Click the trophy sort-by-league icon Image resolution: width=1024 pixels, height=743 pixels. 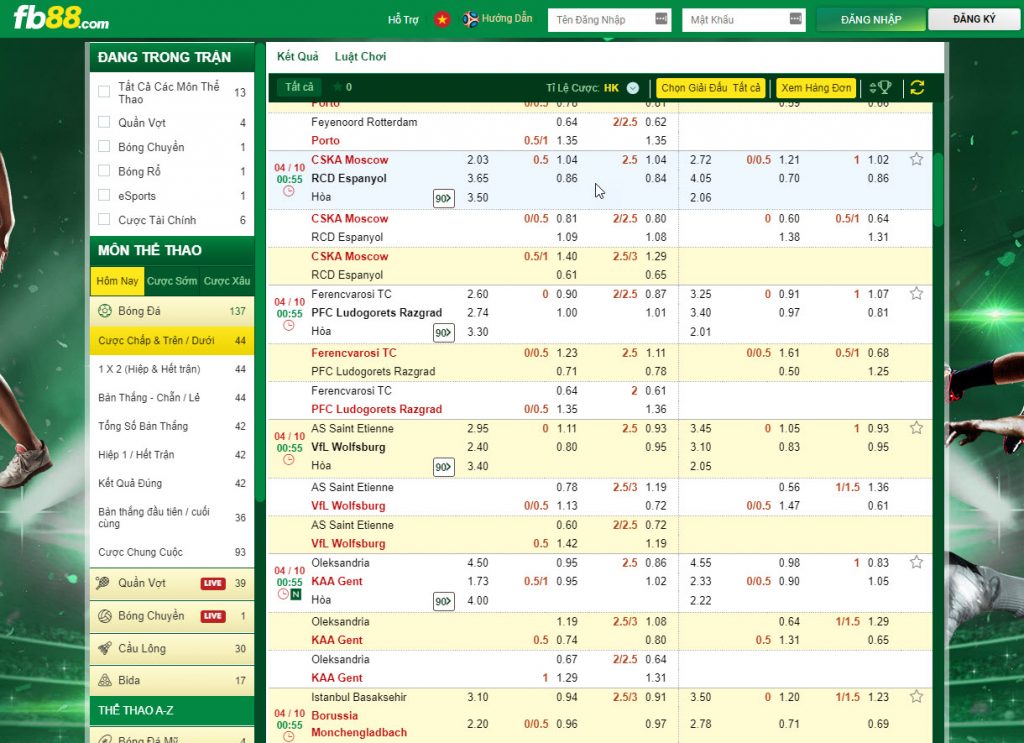[880, 88]
